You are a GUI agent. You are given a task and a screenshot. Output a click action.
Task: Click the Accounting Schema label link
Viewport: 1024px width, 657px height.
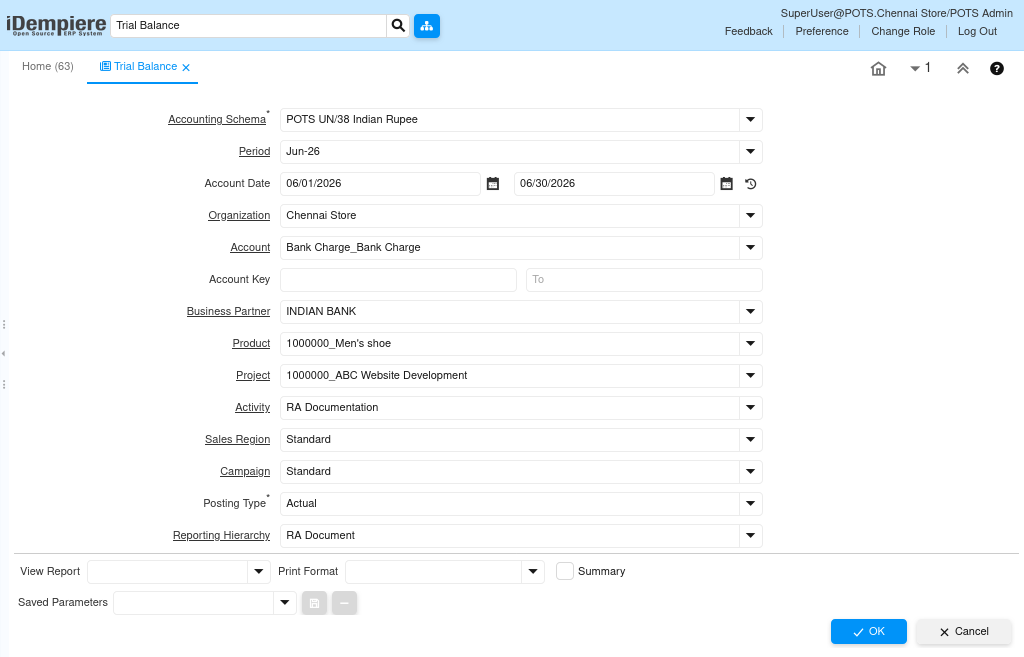(217, 120)
